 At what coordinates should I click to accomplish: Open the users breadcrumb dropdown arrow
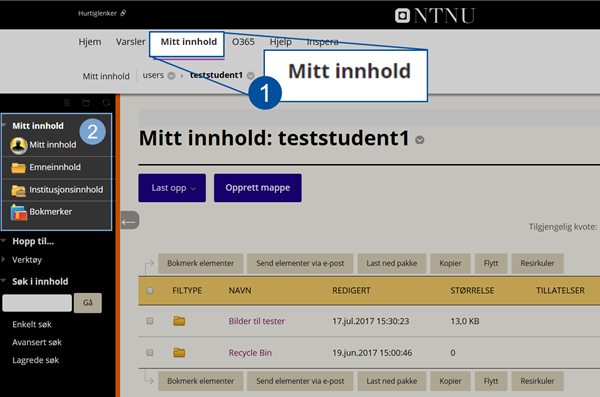click(x=171, y=75)
